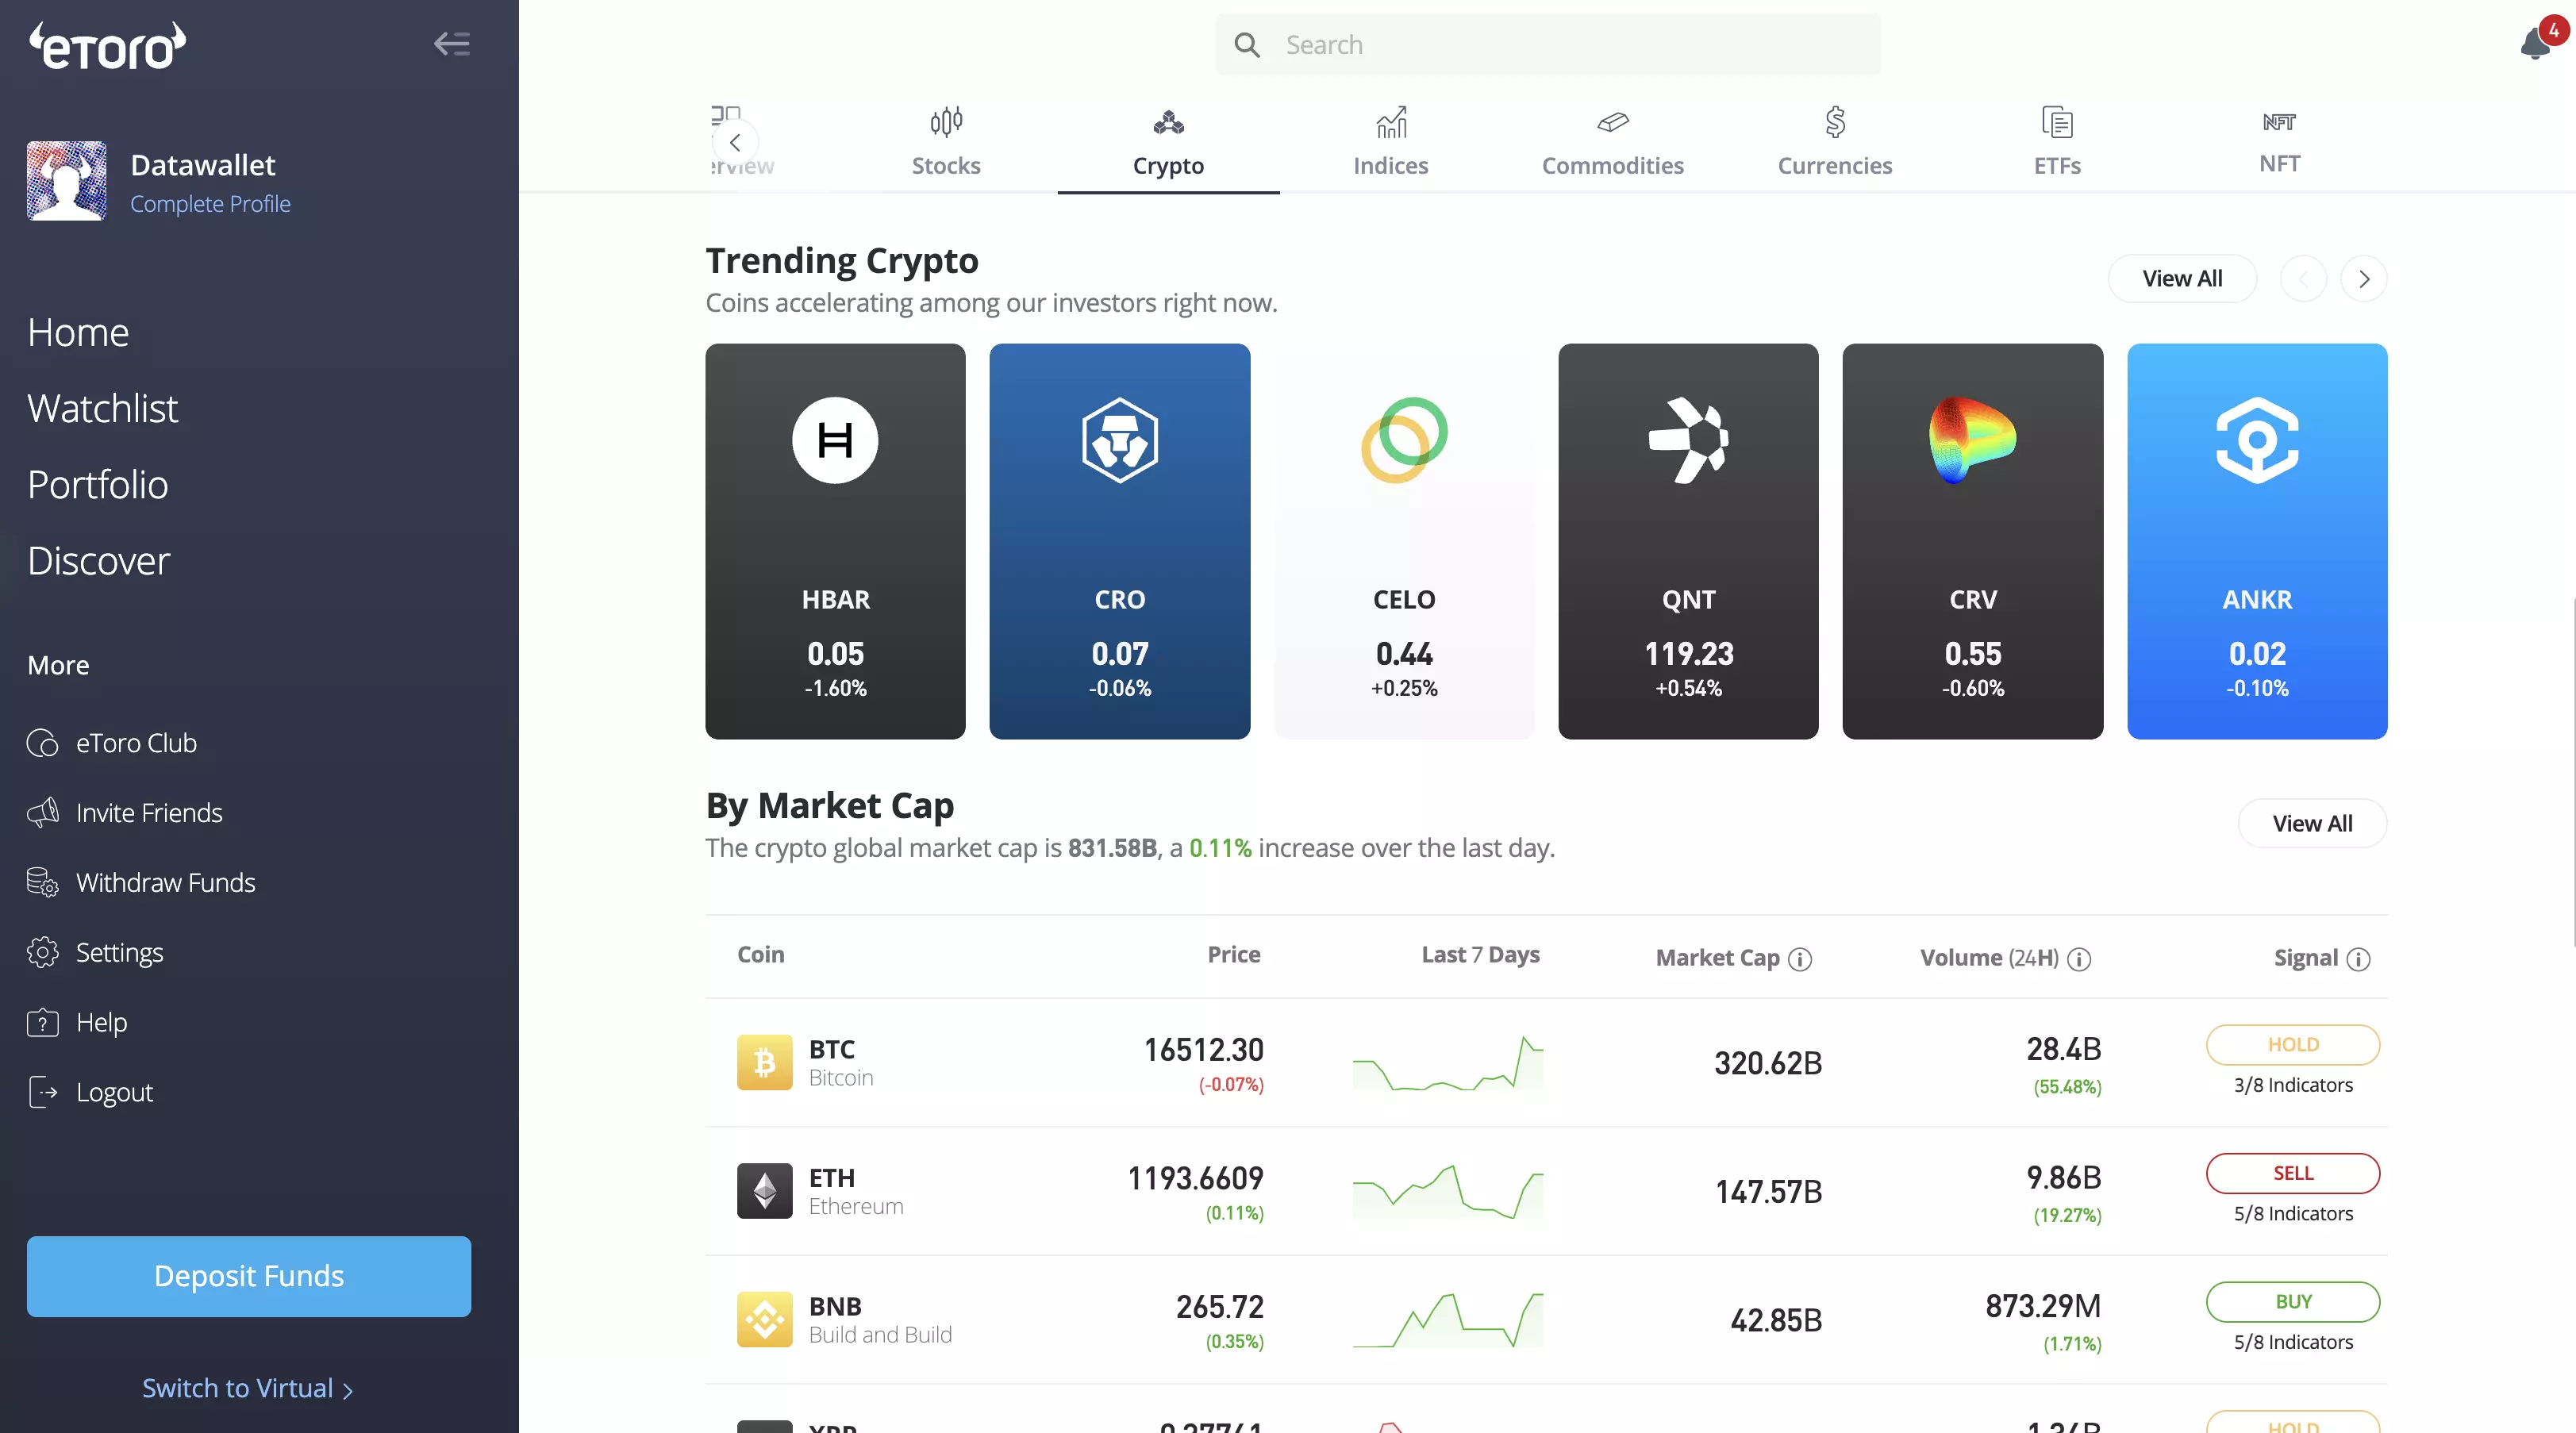Click the eToro logo
This screenshot has width=2576, height=1433.
(107, 46)
